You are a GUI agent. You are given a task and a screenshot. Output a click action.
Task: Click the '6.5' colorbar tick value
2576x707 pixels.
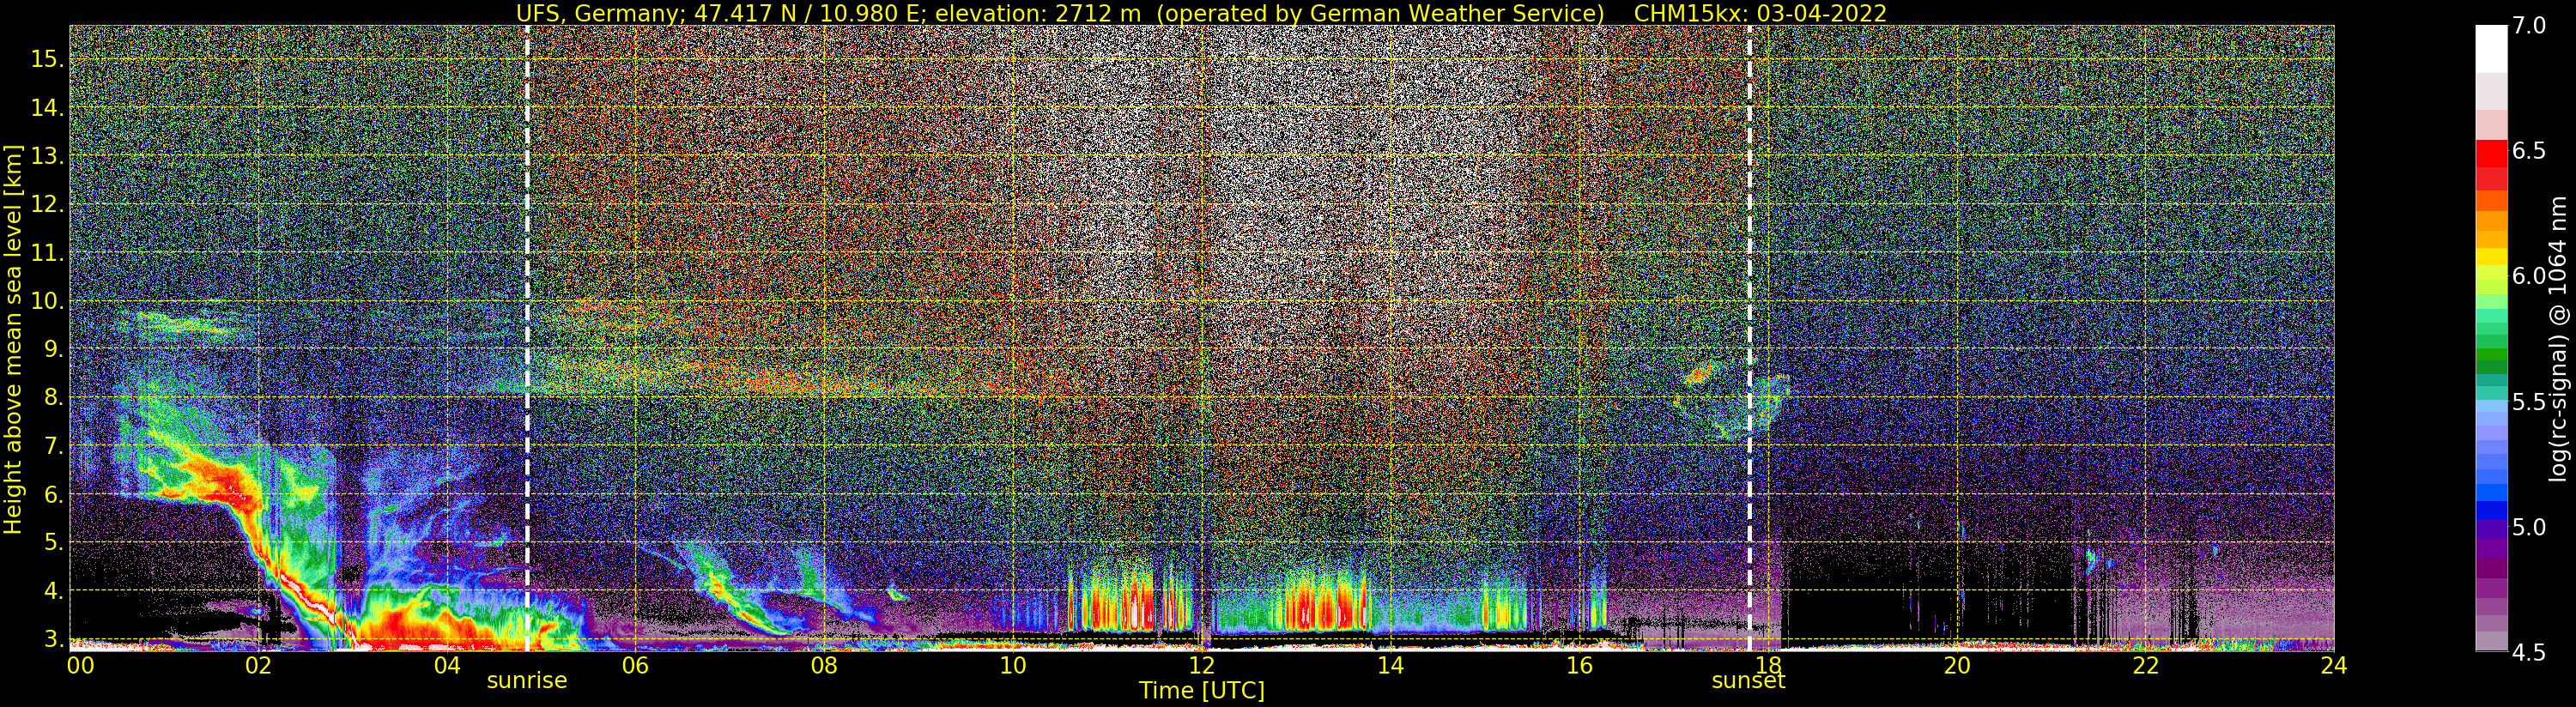pos(2529,151)
